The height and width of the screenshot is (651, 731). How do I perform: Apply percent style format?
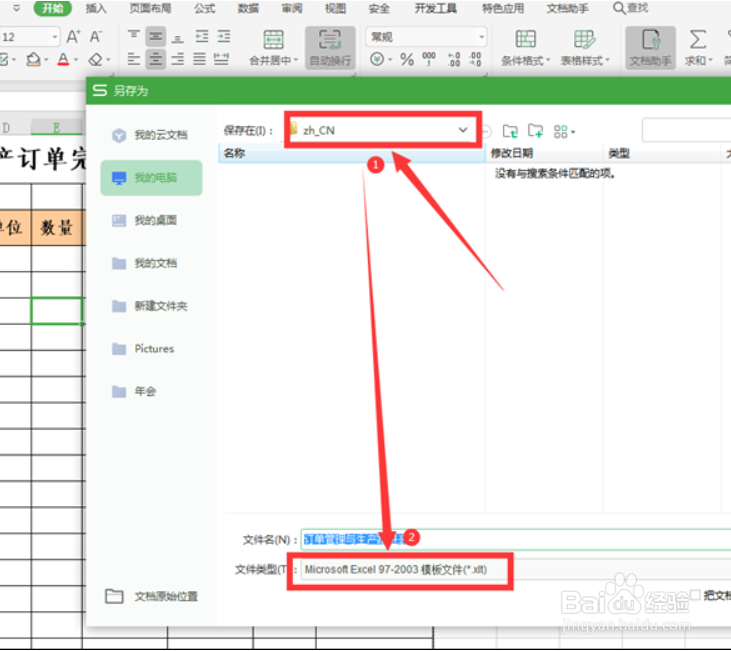(407, 59)
